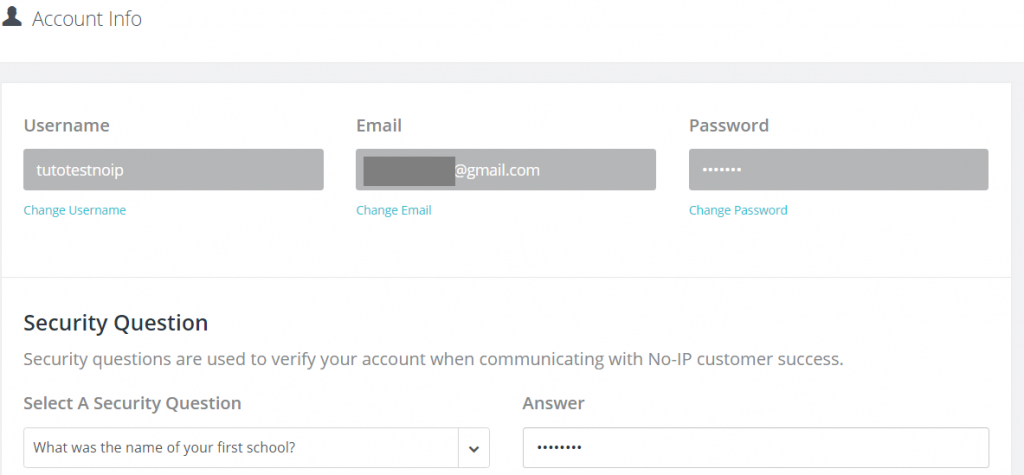Click the Security Question section heading
This screenshot has height=475, width=1024.
pos(116,323)
